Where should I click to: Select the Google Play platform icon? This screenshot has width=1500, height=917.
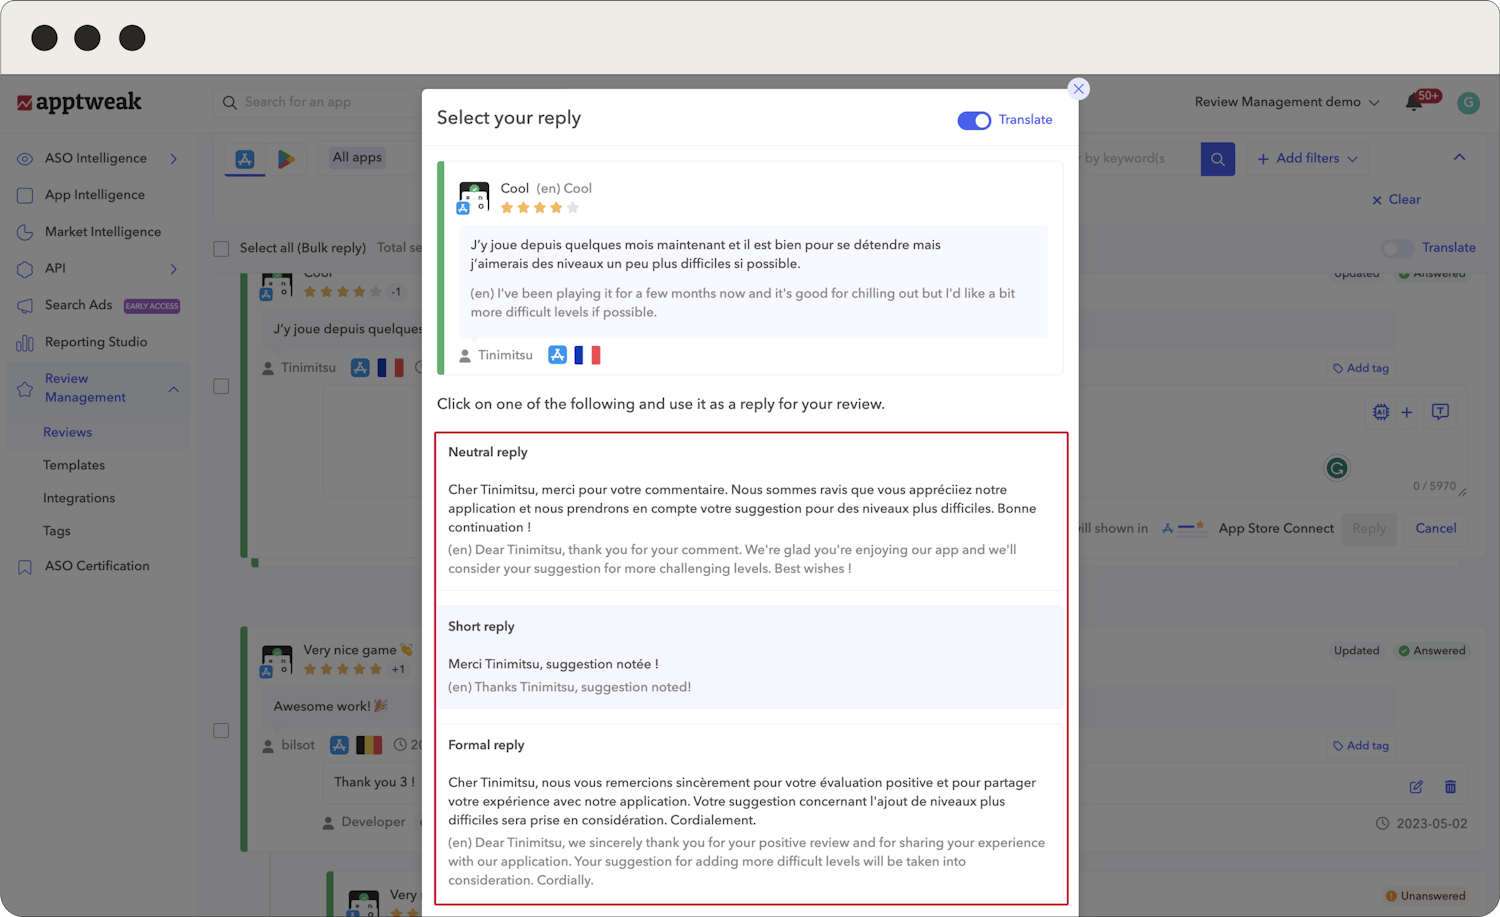click(x=288, y=157)
